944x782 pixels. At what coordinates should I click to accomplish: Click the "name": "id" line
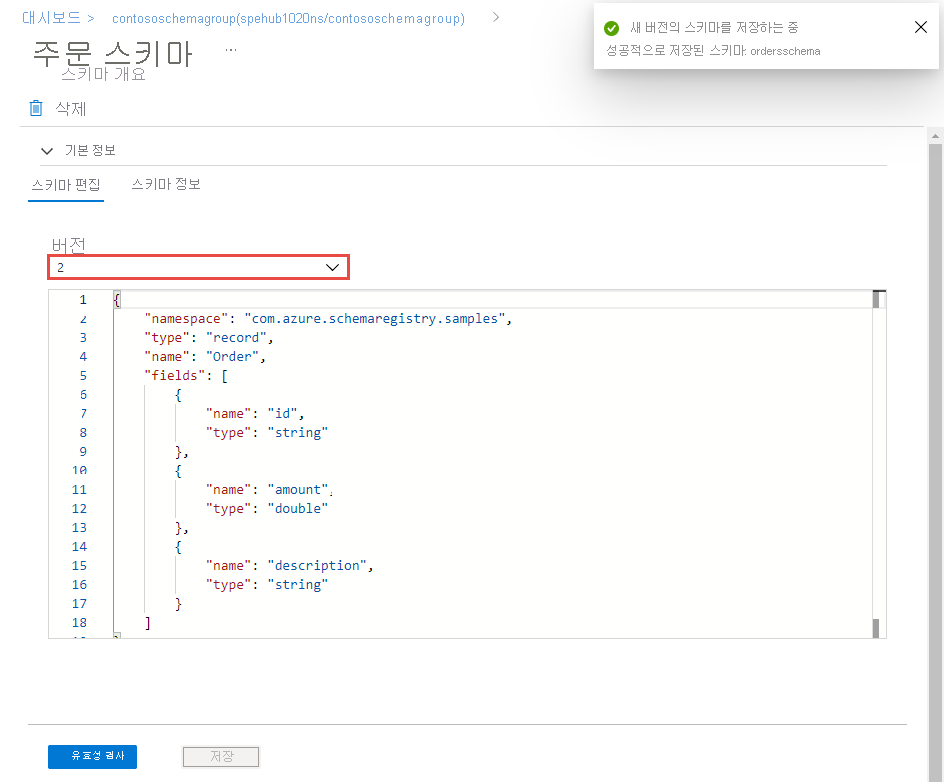point(255,414)
